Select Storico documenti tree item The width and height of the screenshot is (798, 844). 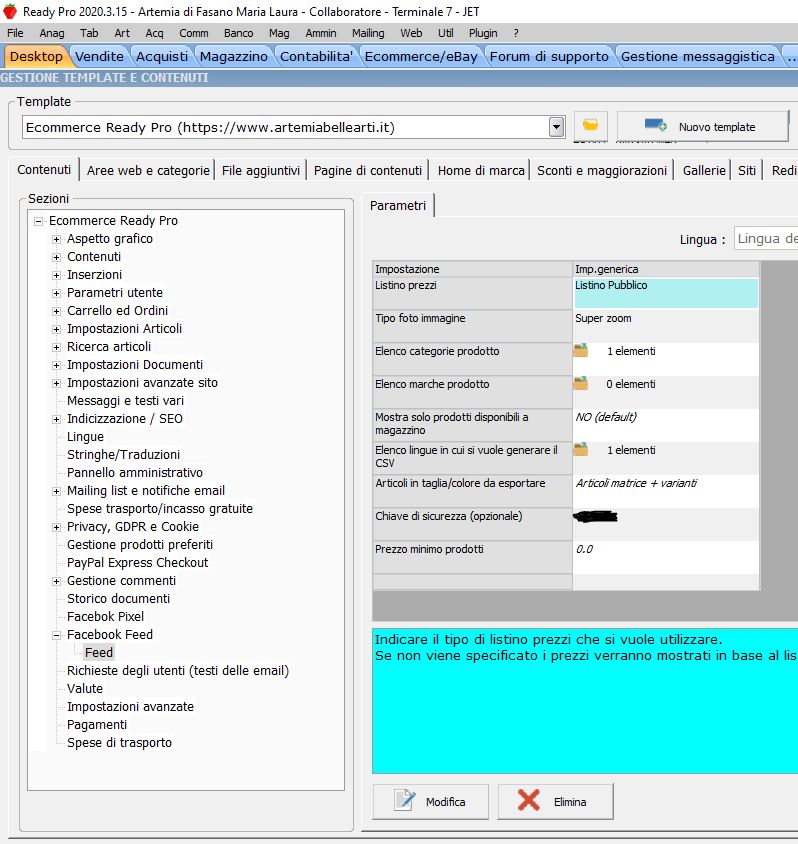118,599
